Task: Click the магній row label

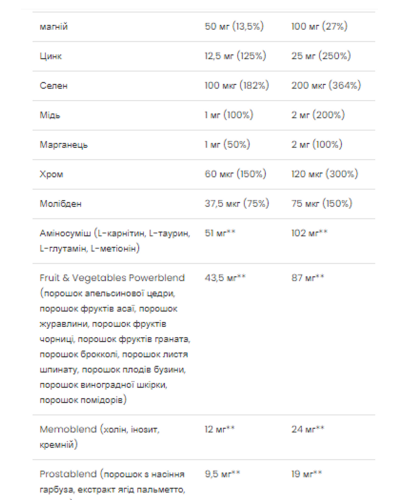Action: click(x=54, y=27)
